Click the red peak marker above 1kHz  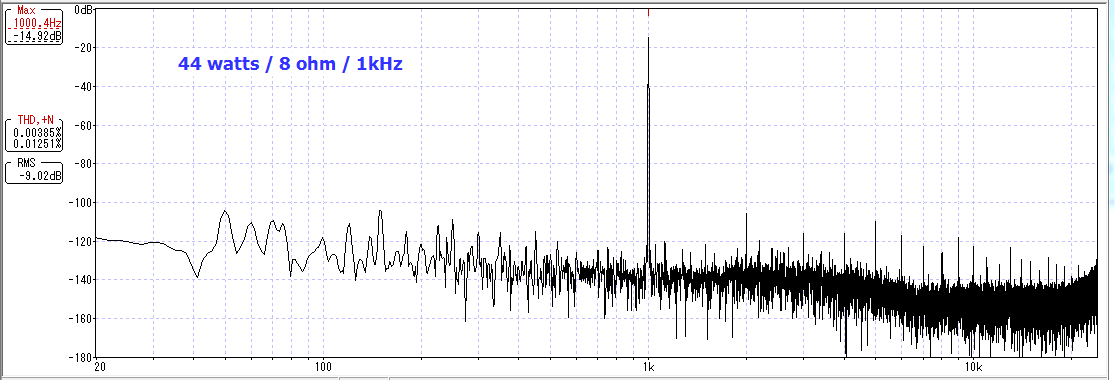pos(649,12)
